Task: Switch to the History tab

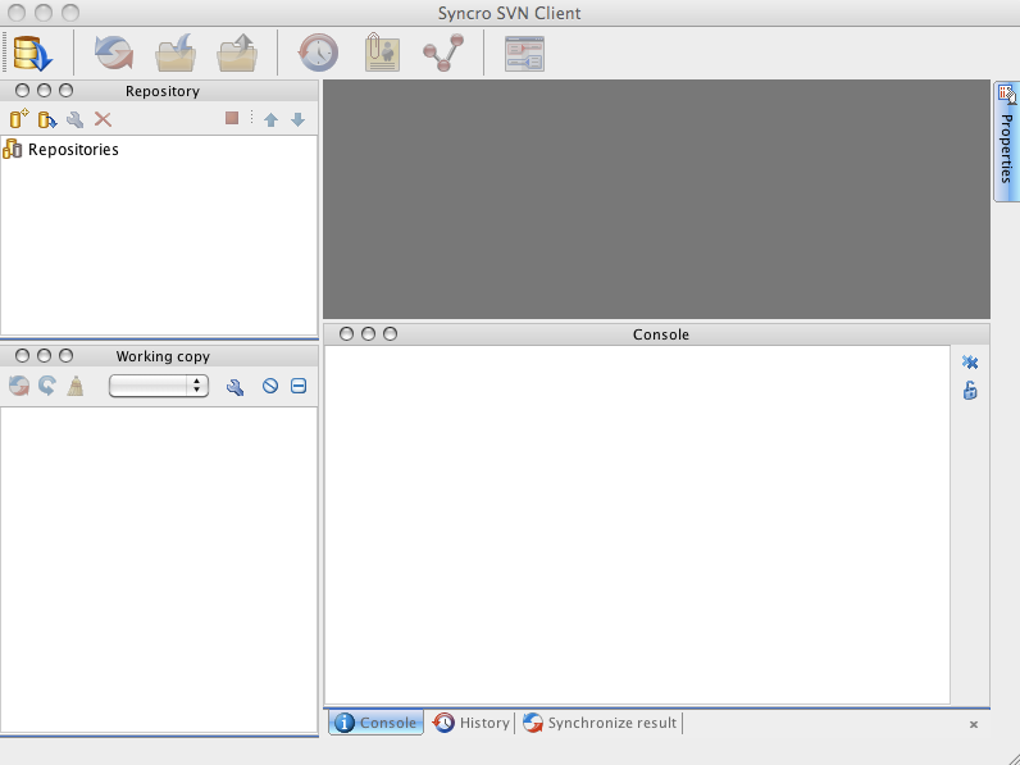Action: (471, 723)
